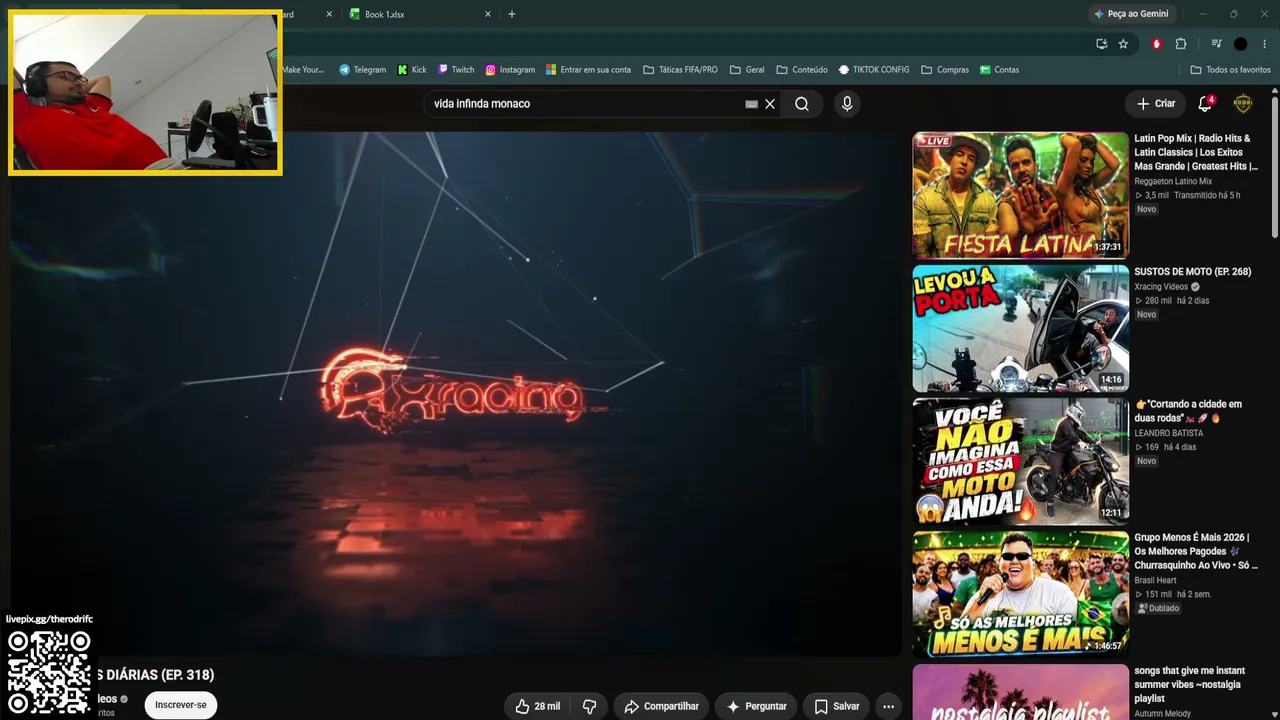The image size is (1280, 720).
Task: Open the Instagram bookmark
Action: (x=510, y=70)
